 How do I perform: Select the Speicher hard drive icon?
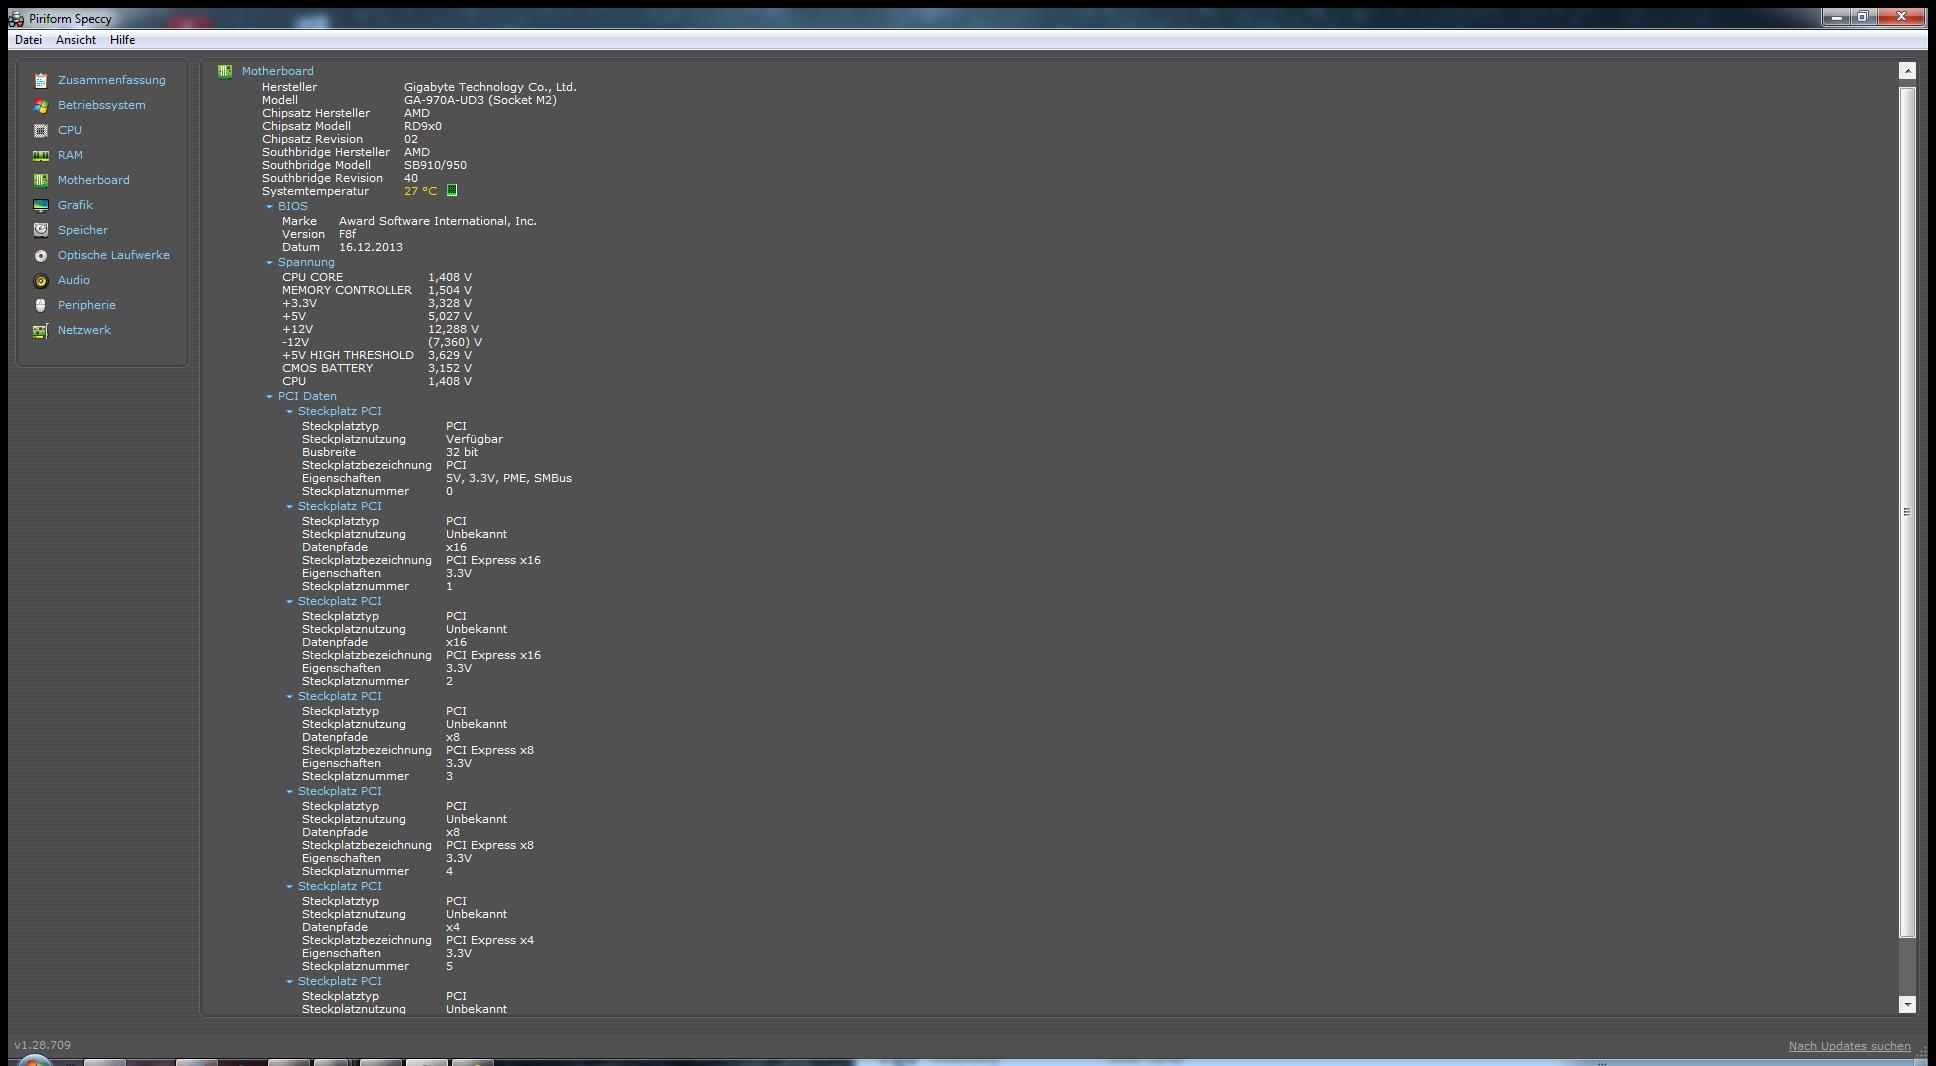[41, 230]
